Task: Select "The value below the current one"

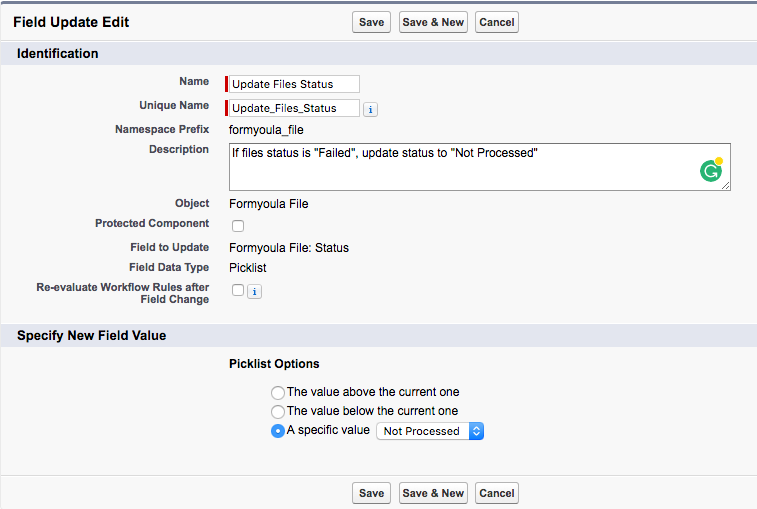Action: click(x=278, y=412)
